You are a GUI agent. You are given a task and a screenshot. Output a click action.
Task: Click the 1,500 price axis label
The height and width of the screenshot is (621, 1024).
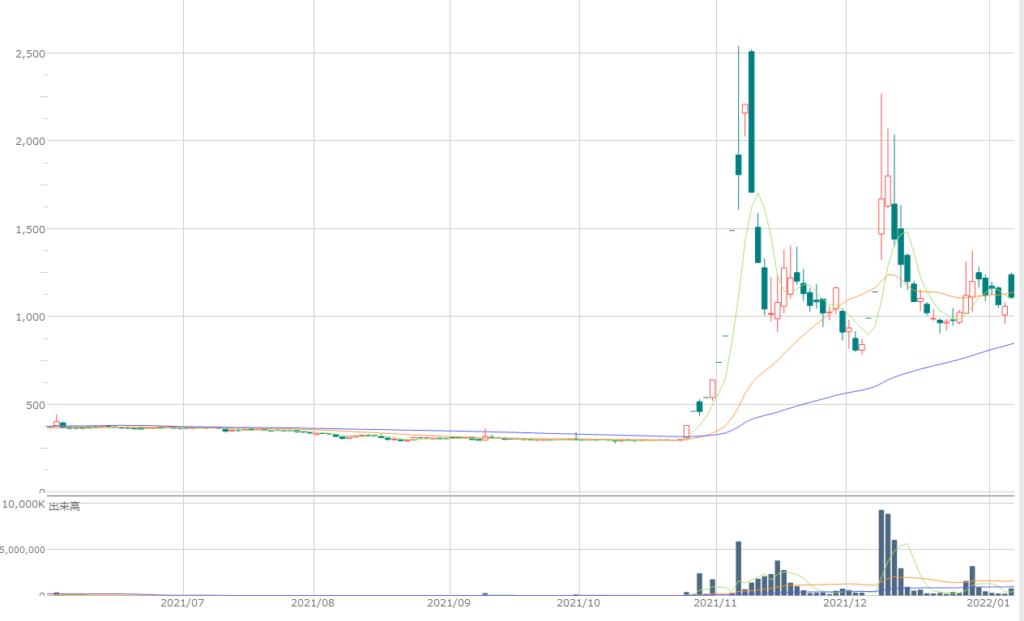click(30, 229)
